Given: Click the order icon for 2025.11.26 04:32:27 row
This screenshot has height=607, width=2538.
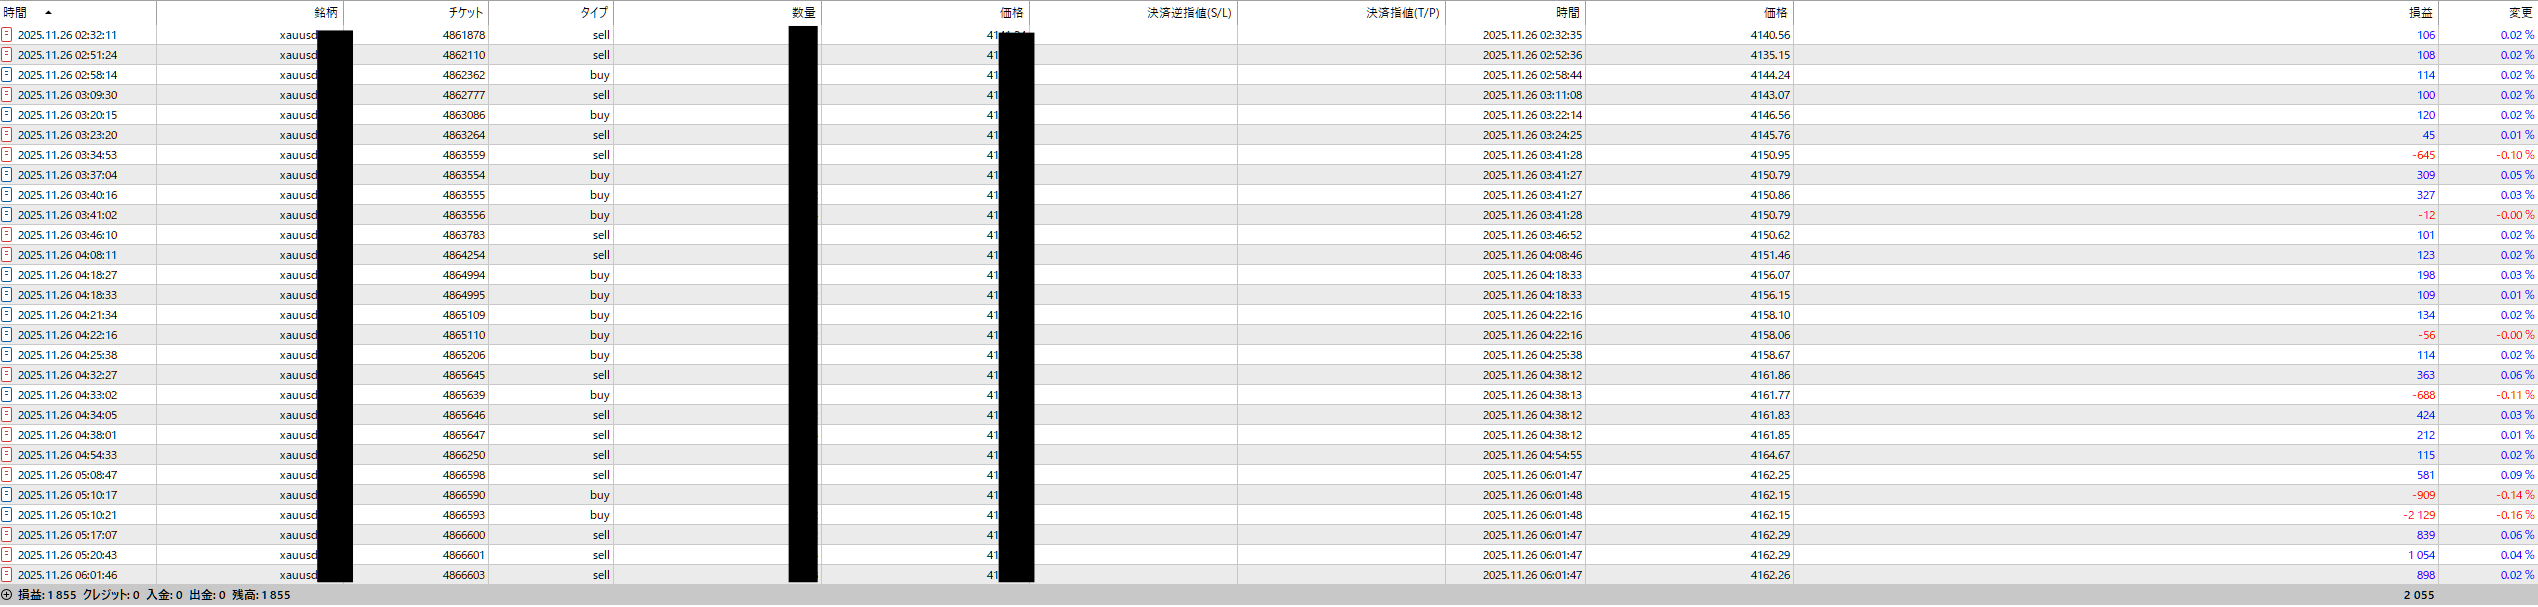Looking at the screenshot, I should coord(7,375).
